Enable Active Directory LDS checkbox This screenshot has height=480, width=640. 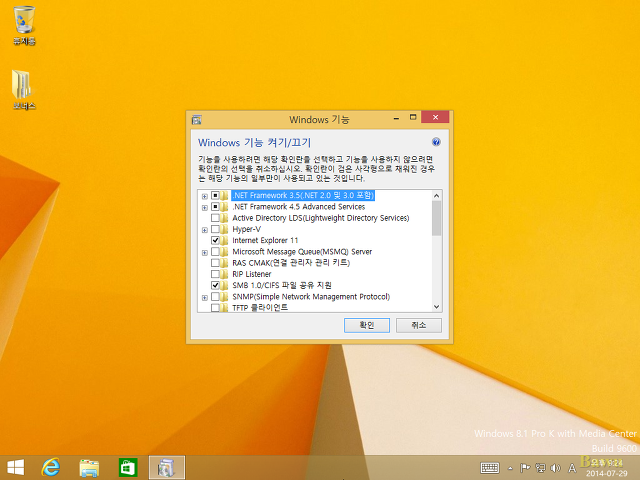point(215,218)
